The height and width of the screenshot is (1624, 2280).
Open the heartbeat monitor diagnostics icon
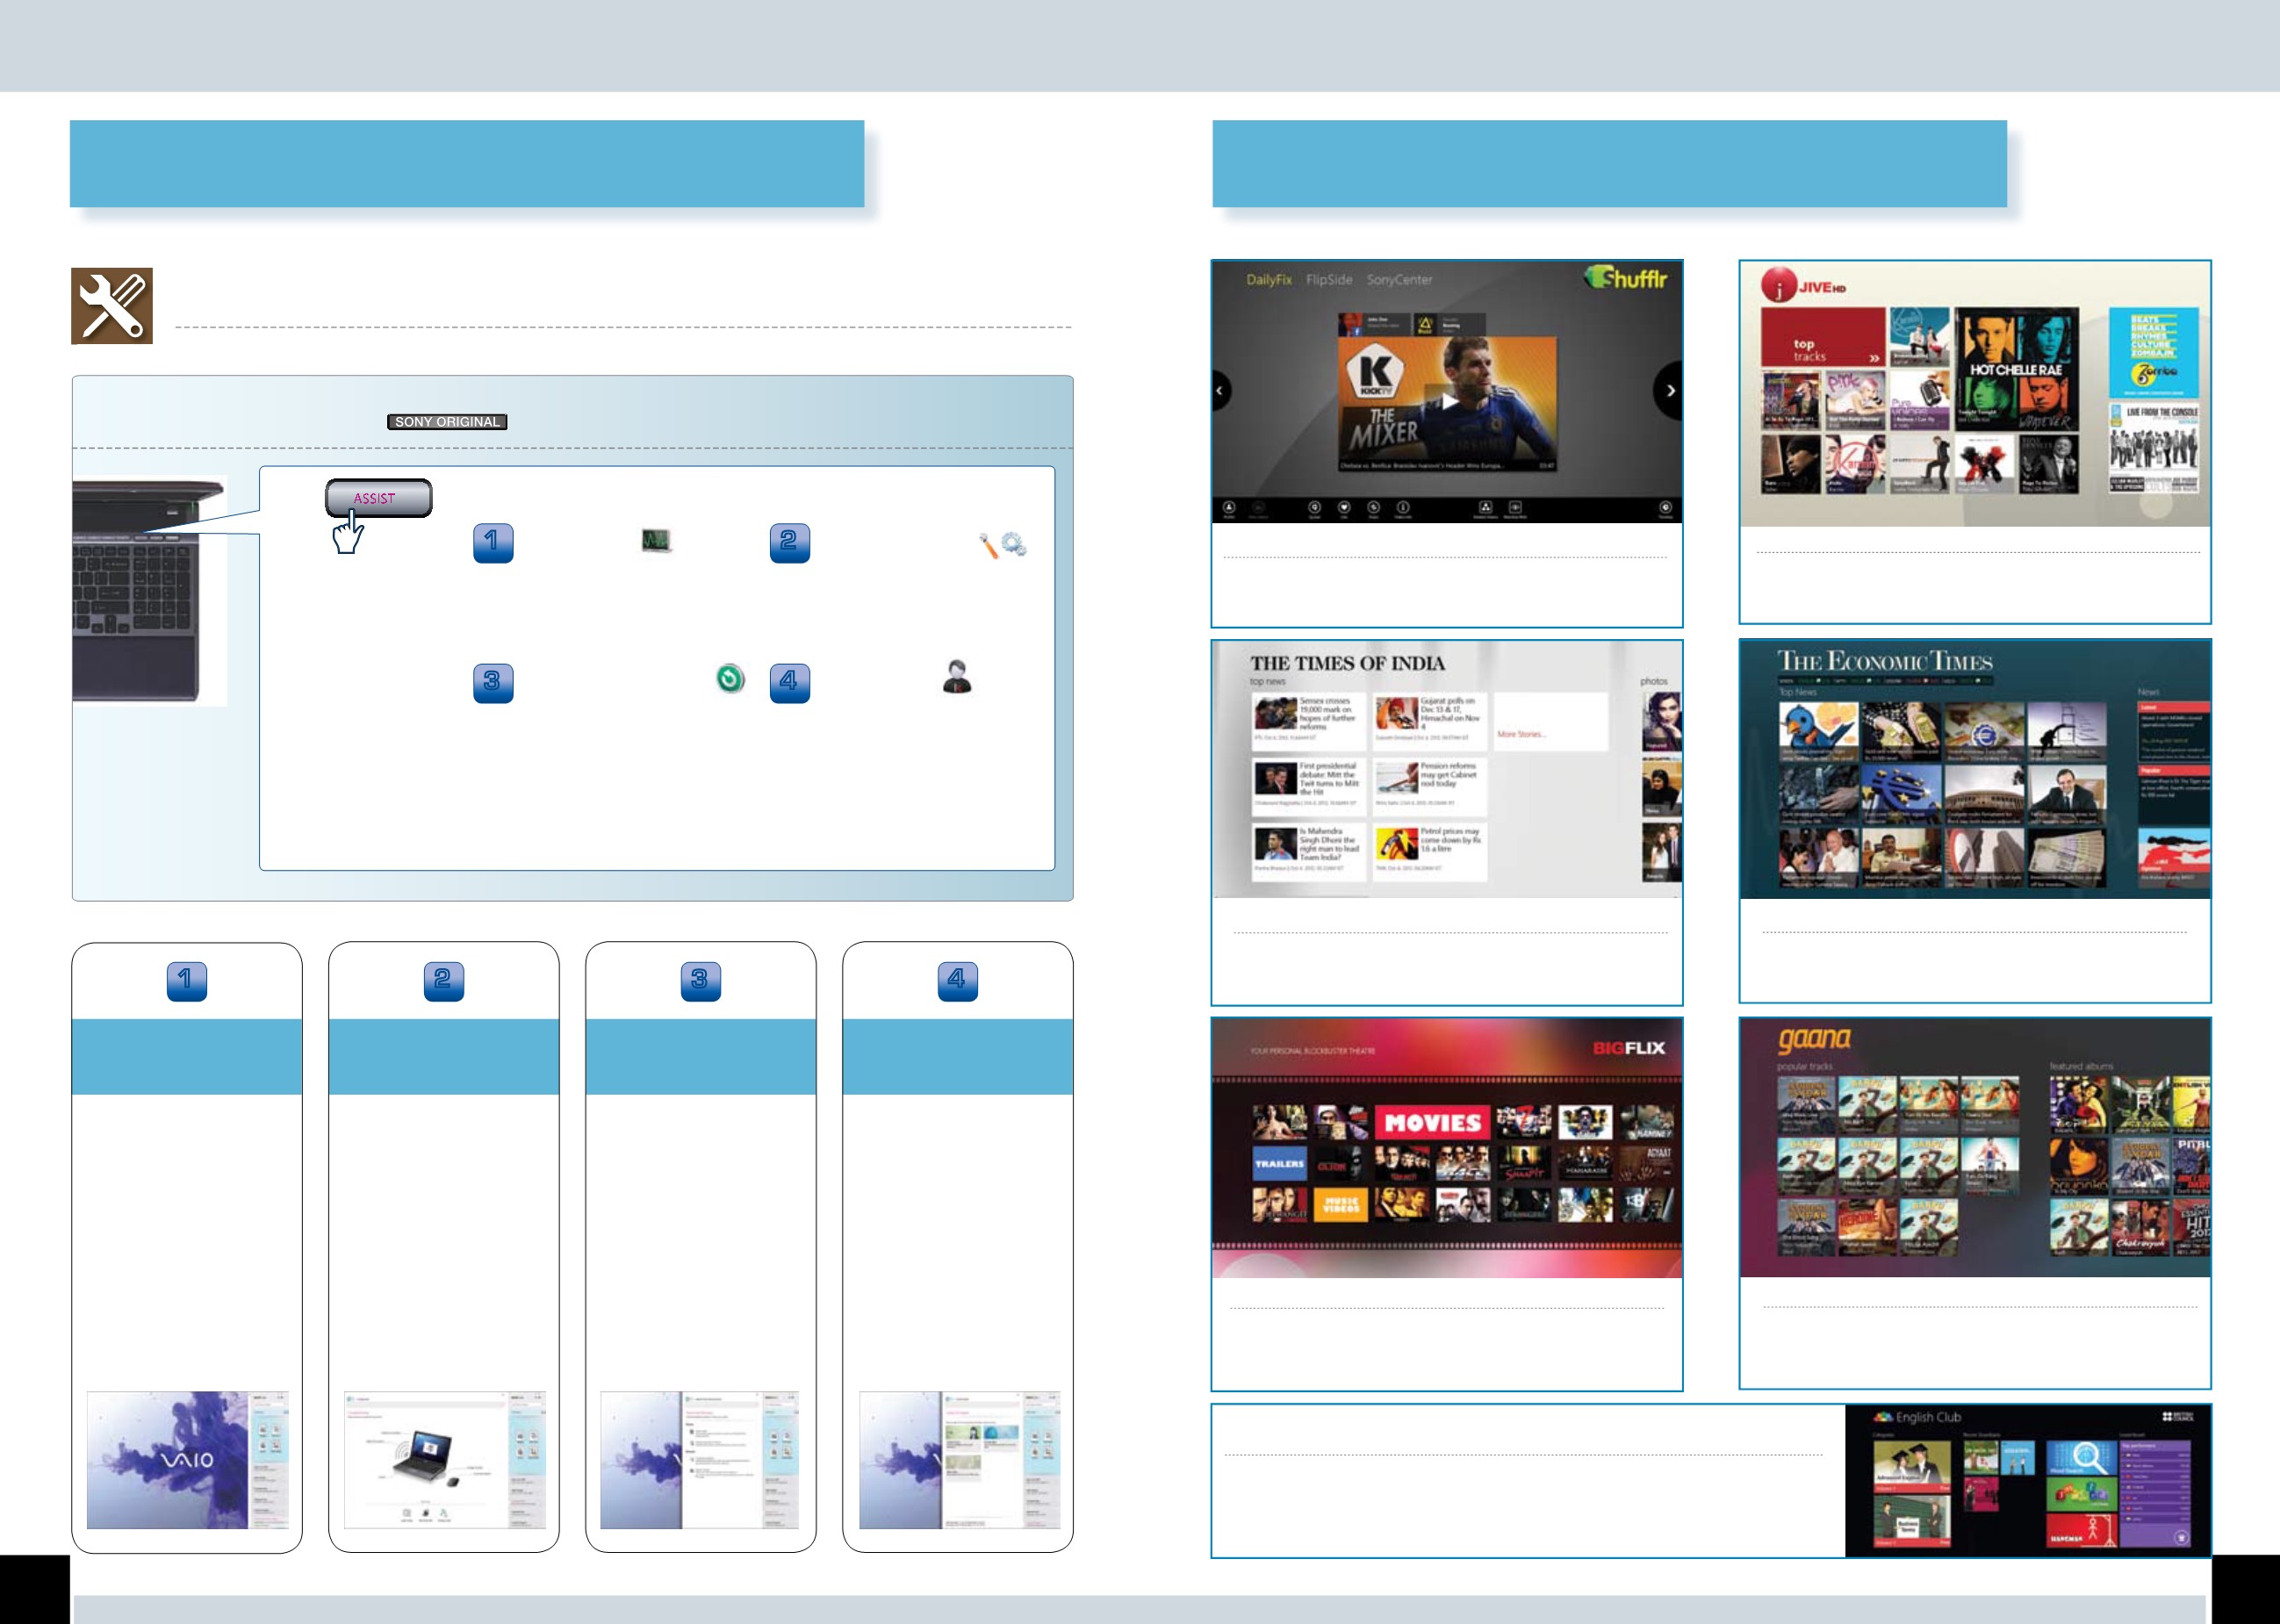pyautogui.click(x=656, y=541)
